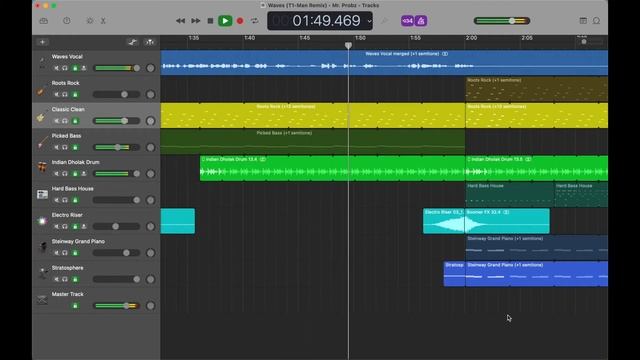The height and width of the screenshot is (360, 640).
Task: Fast forward the playhead
Action: point(196,21)
